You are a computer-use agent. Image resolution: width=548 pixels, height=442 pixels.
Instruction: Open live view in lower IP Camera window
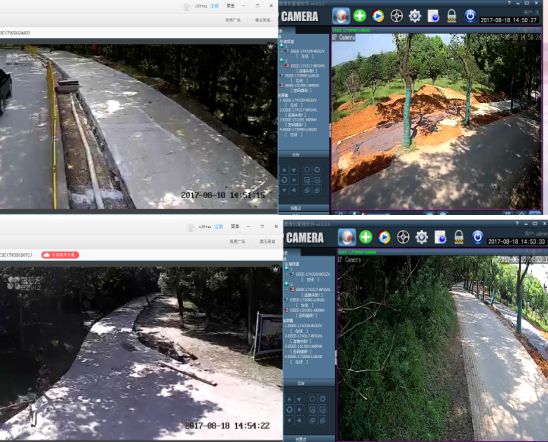(347, 237)
